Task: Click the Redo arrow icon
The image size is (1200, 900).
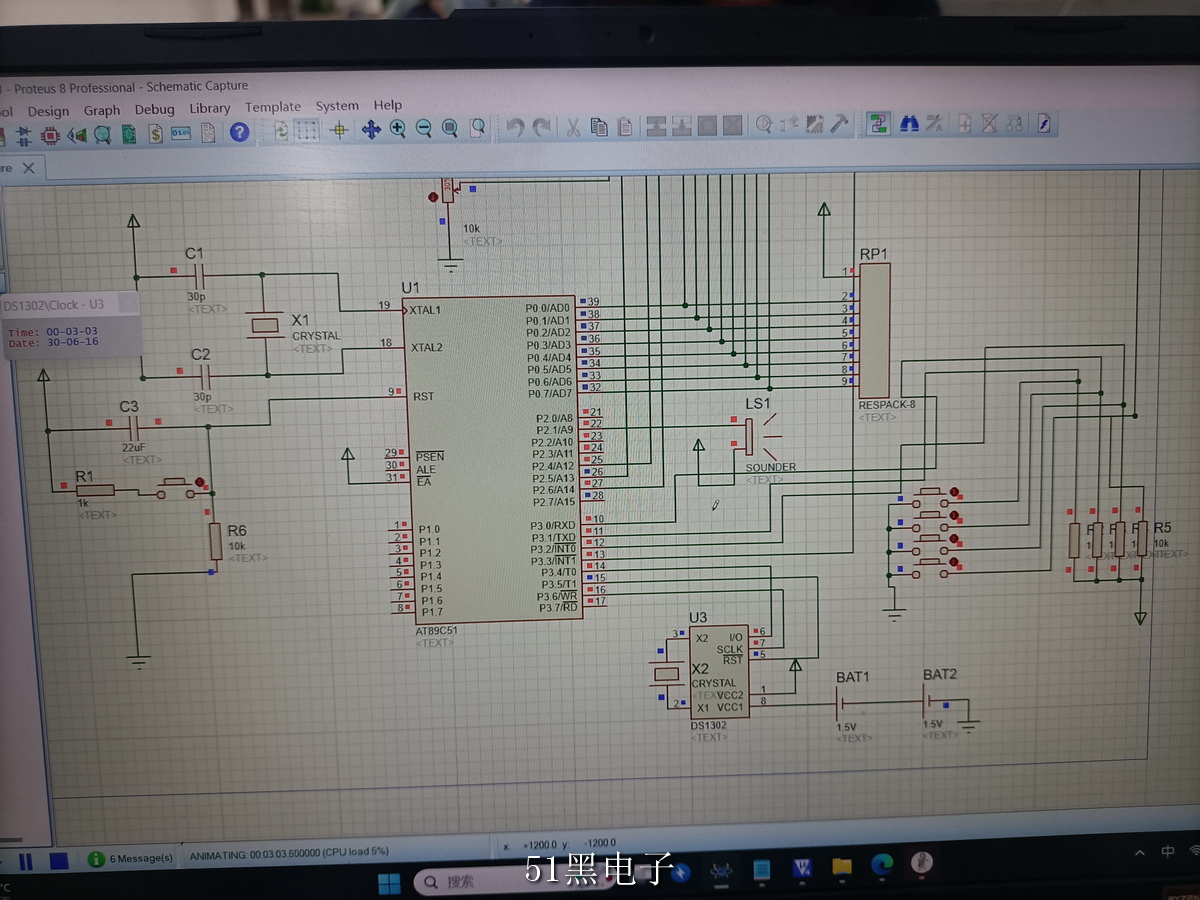Action: click(543, 127)
